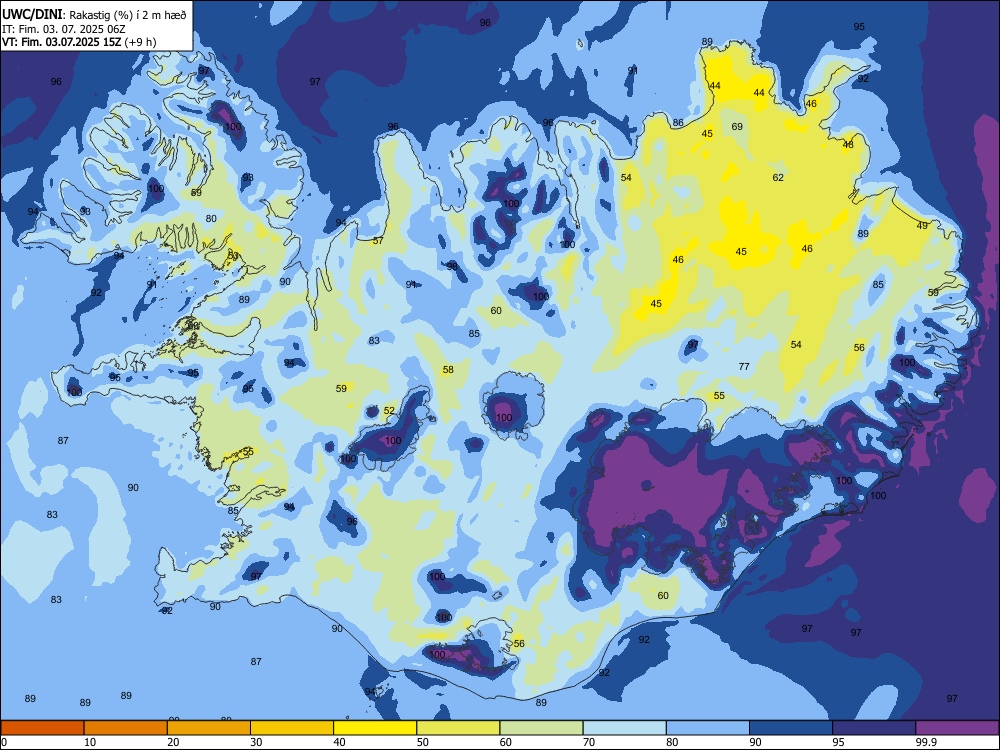
Task: Pick the 40–50 bright yellow legend swatch
Action: tap(375, 728)
